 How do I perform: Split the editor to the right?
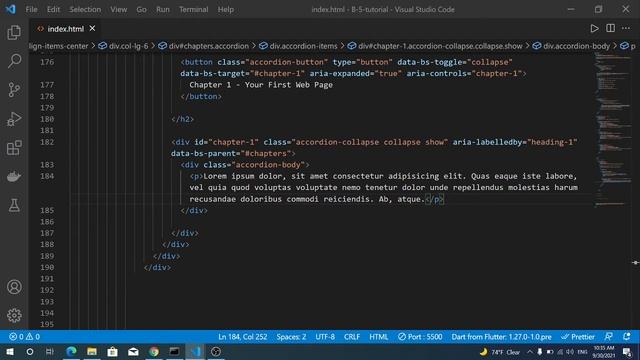(x=610, y=28)
